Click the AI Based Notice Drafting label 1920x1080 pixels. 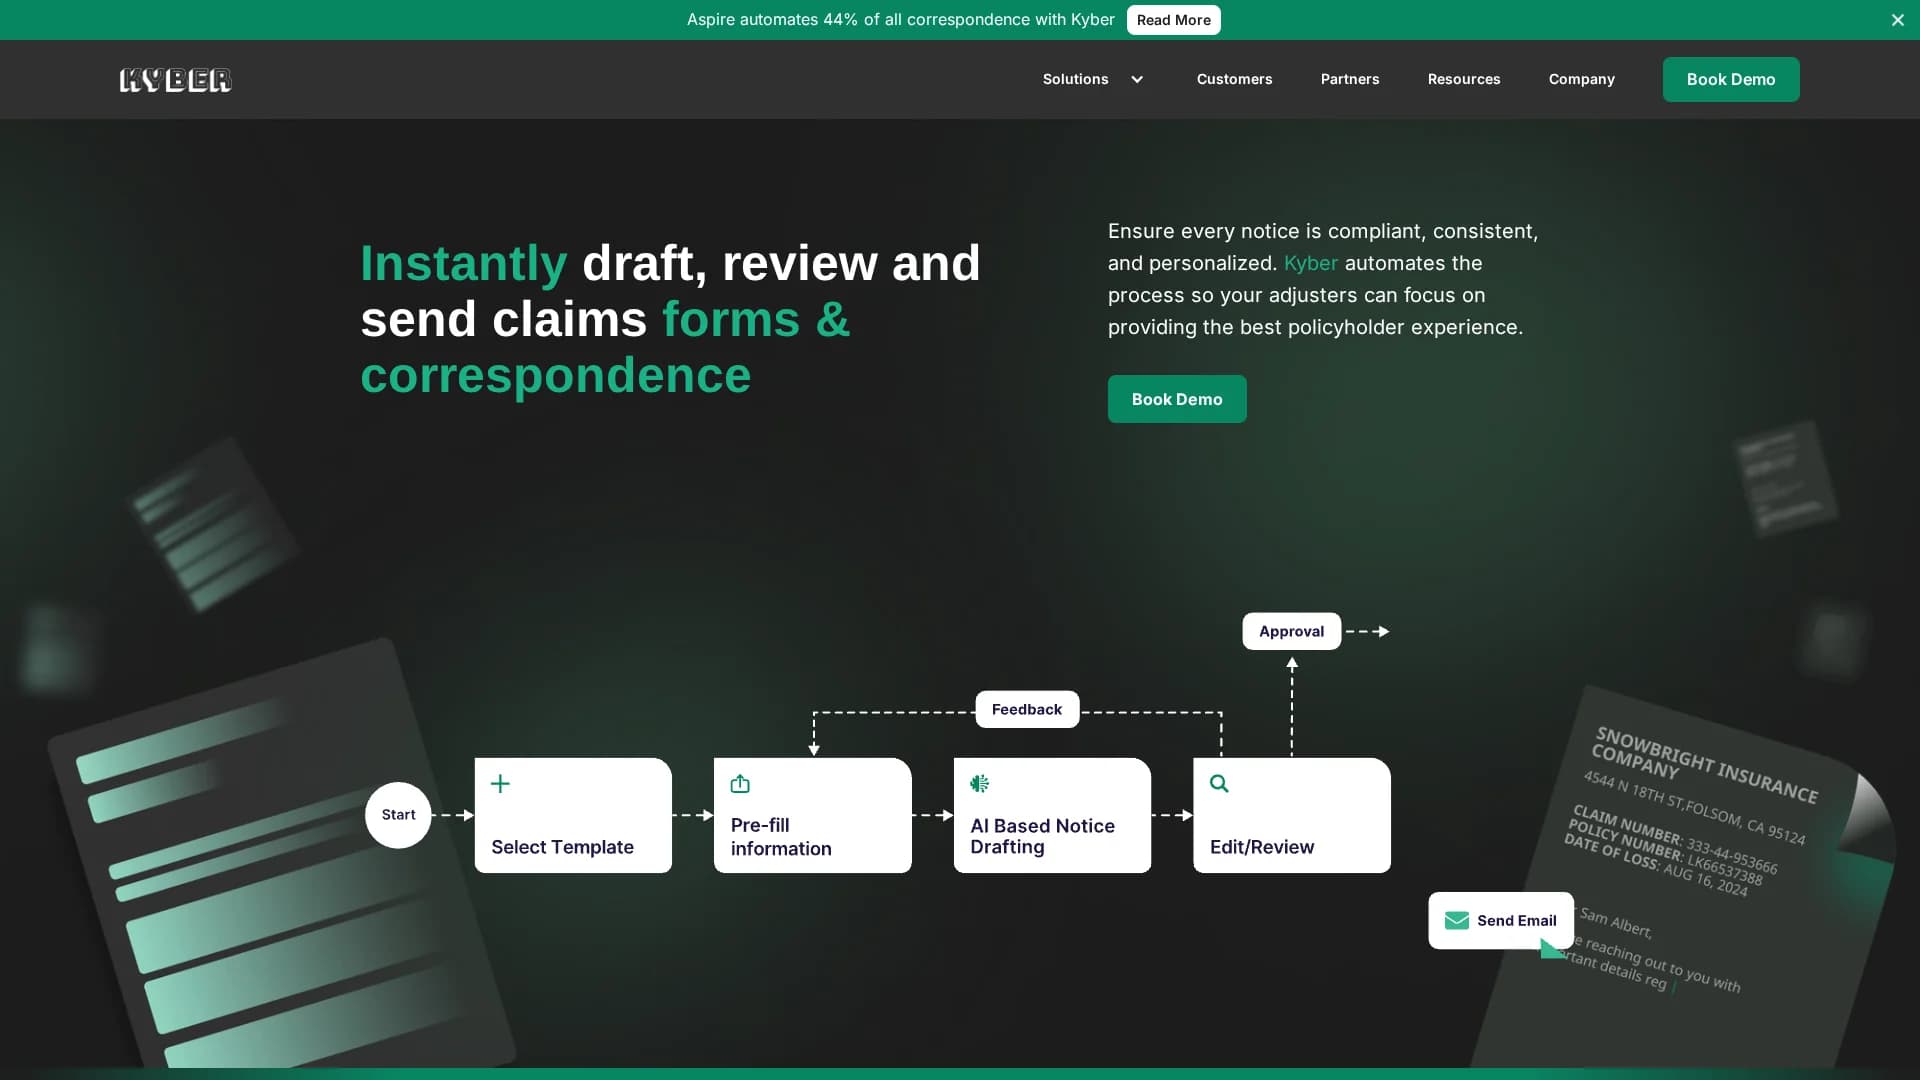[x=1042, y=837]
